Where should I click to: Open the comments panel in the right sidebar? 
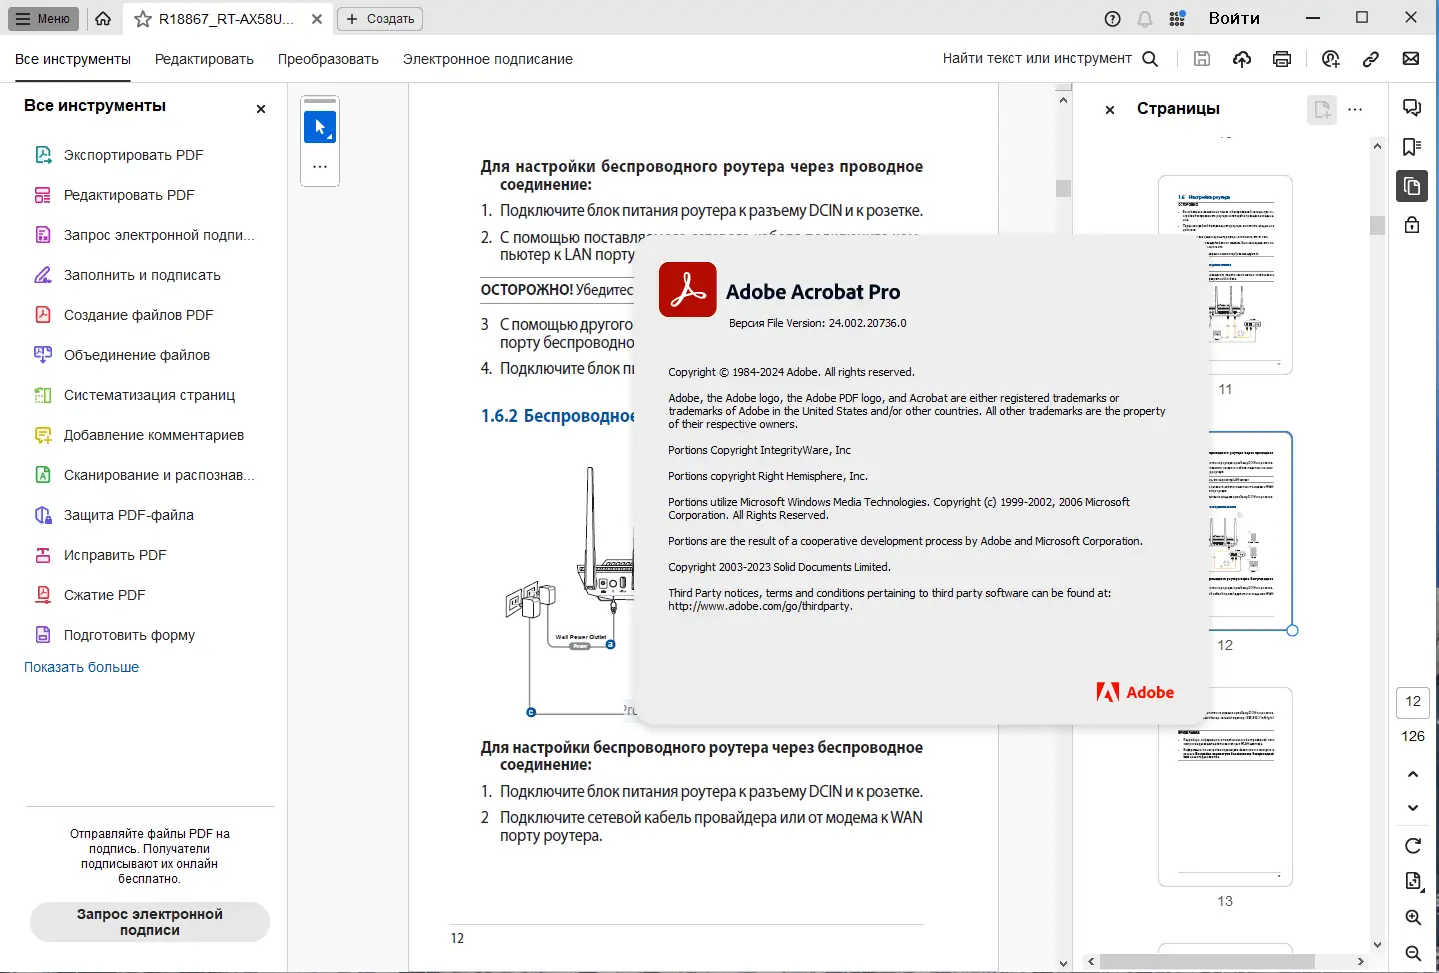[x=1412, y=107]
